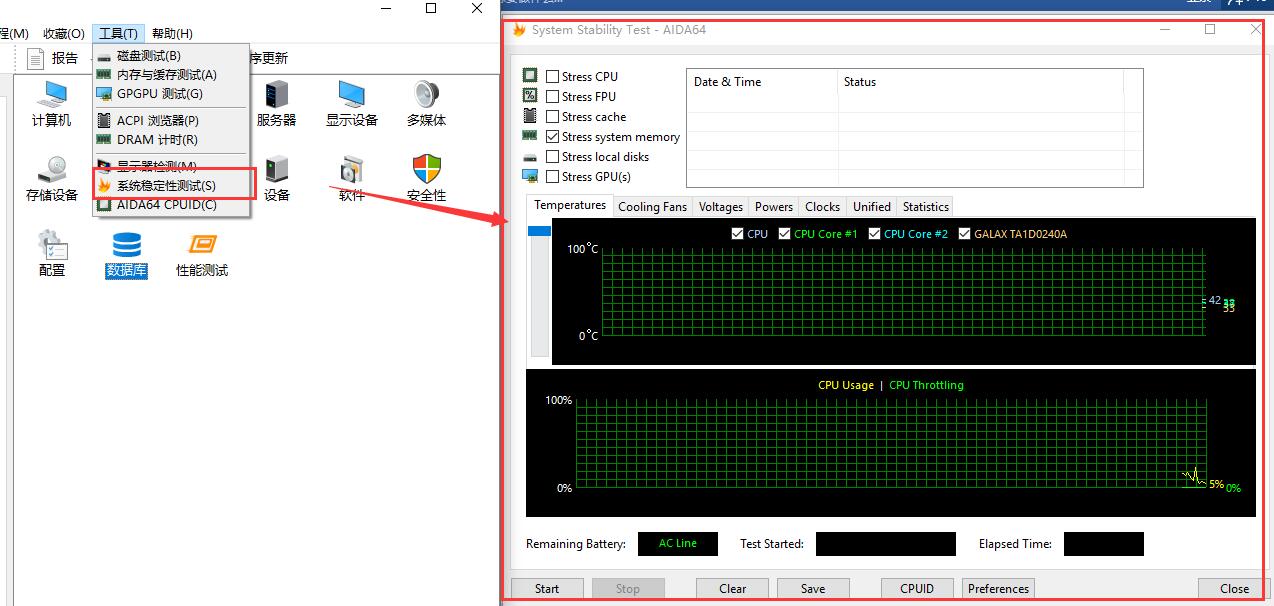Click the CPU Throttling legend label

[x=926, y=385]
